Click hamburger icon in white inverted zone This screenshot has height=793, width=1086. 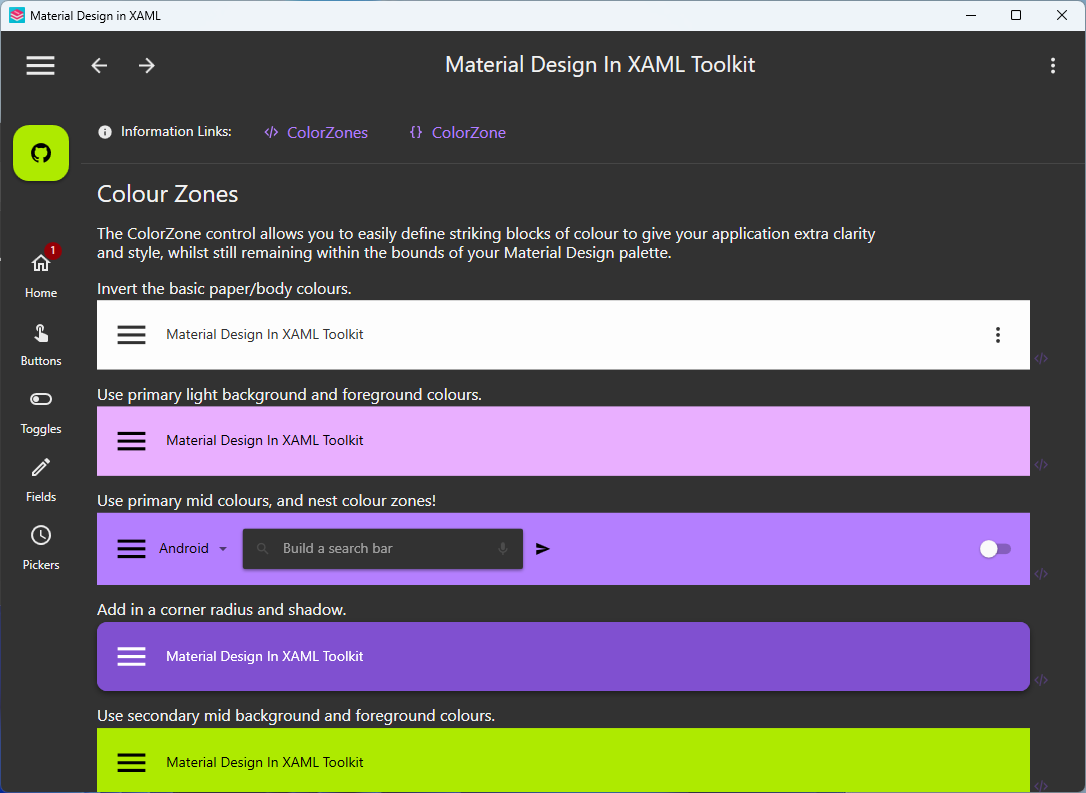pyautogui.click(x=131, y=335)
